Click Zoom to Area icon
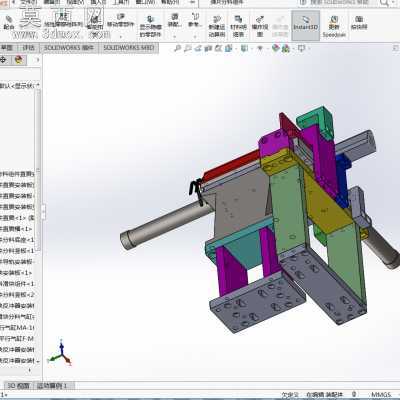This screenshot has width=400, height=400. pyautogui.click(x=188, y=49)
